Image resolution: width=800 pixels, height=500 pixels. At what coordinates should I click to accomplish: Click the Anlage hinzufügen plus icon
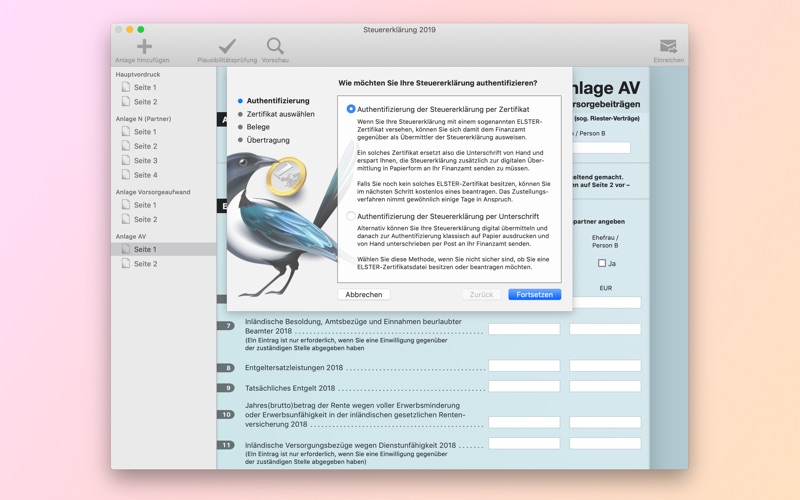pyautogui.click(x=144, y=46)
